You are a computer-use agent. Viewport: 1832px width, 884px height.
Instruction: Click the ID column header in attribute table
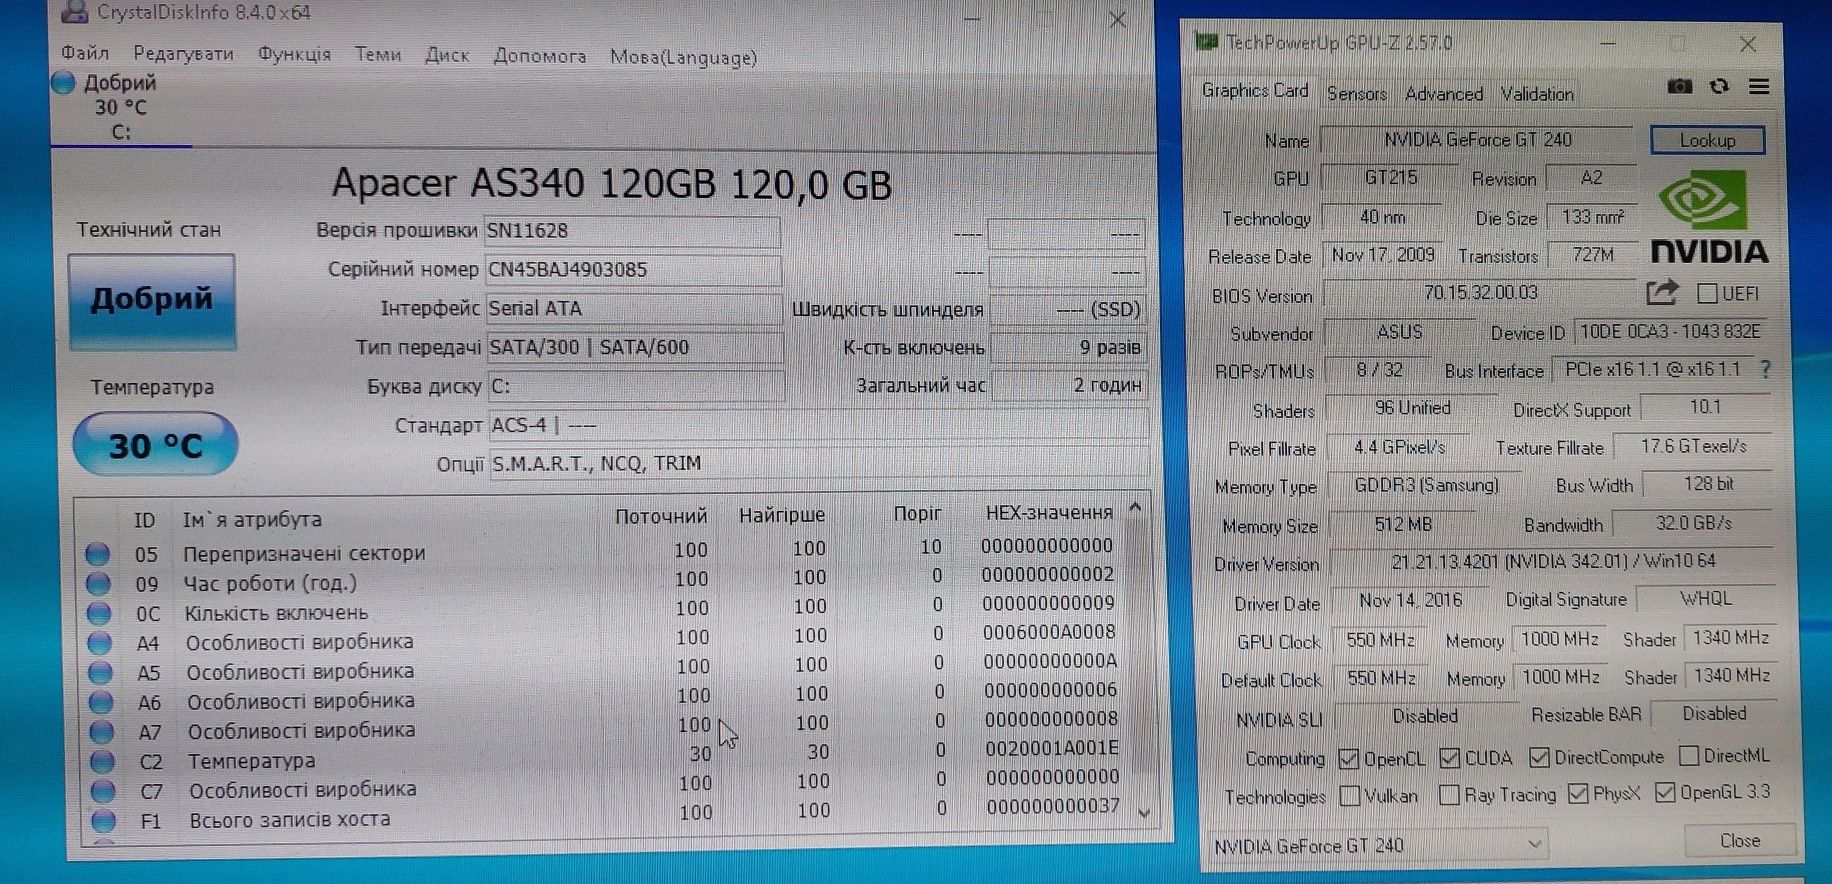pos(145,520)
